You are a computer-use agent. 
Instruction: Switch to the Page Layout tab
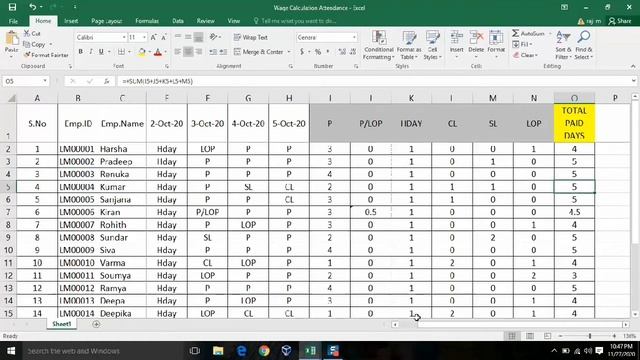[107, 21]
